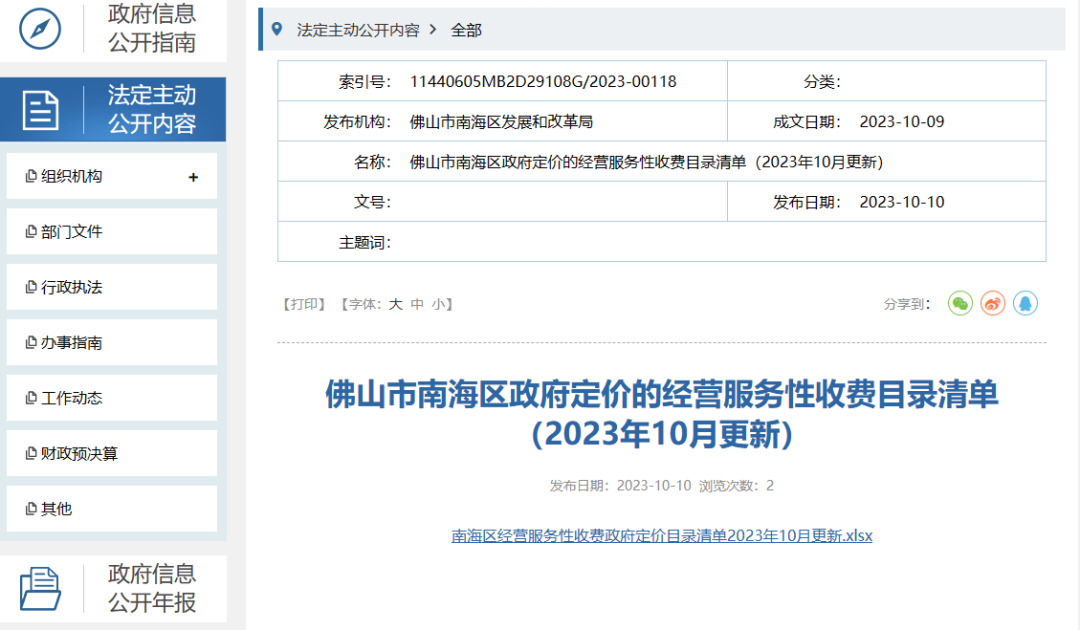Click 法定主动公开内容 in the breadcrumb

pyautogui.click(x=358, y=30)
